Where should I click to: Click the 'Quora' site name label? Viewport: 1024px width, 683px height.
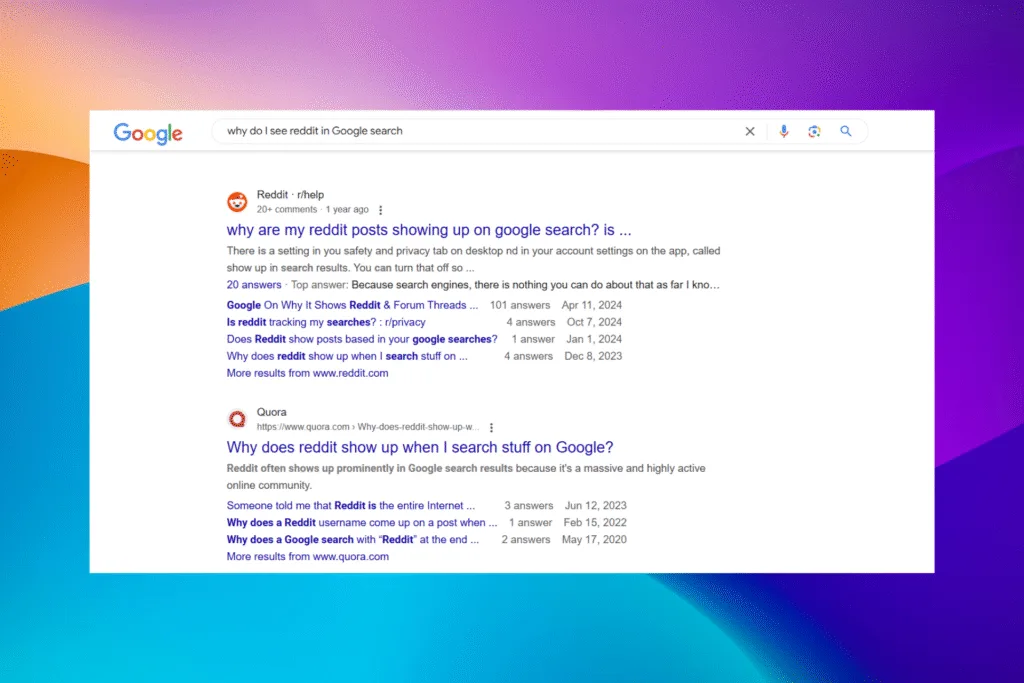click(272, 412)
